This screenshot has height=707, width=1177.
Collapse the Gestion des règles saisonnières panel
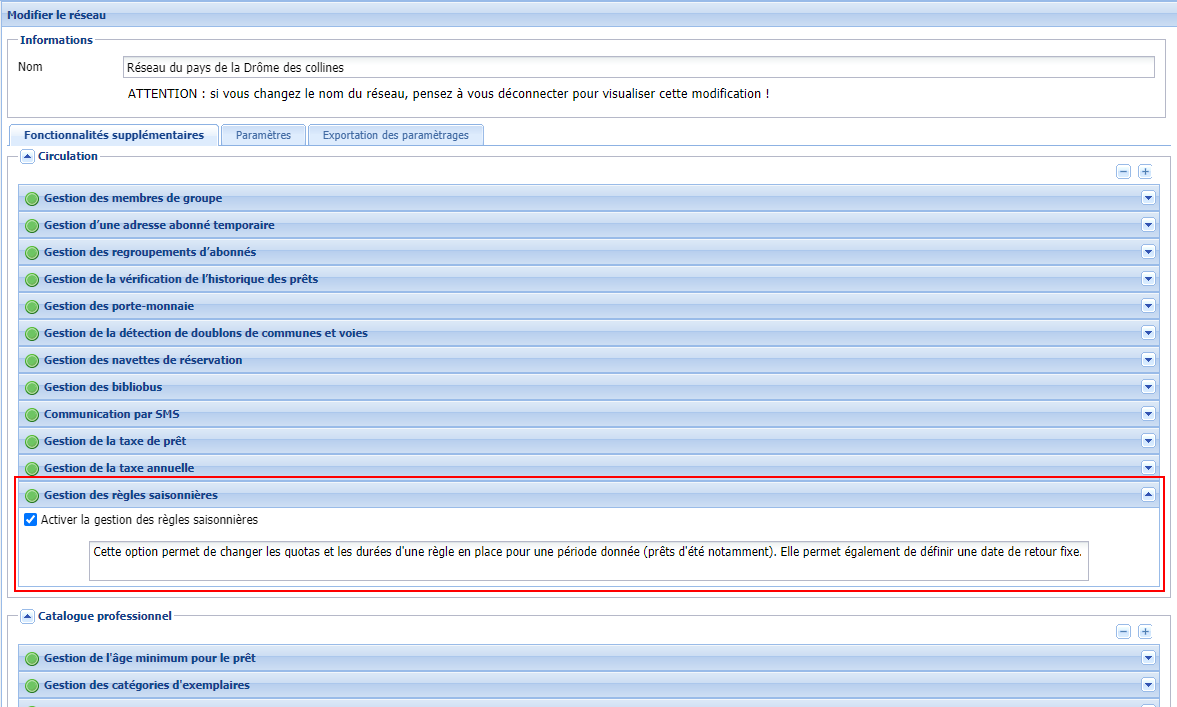[x=1148, y=494]
